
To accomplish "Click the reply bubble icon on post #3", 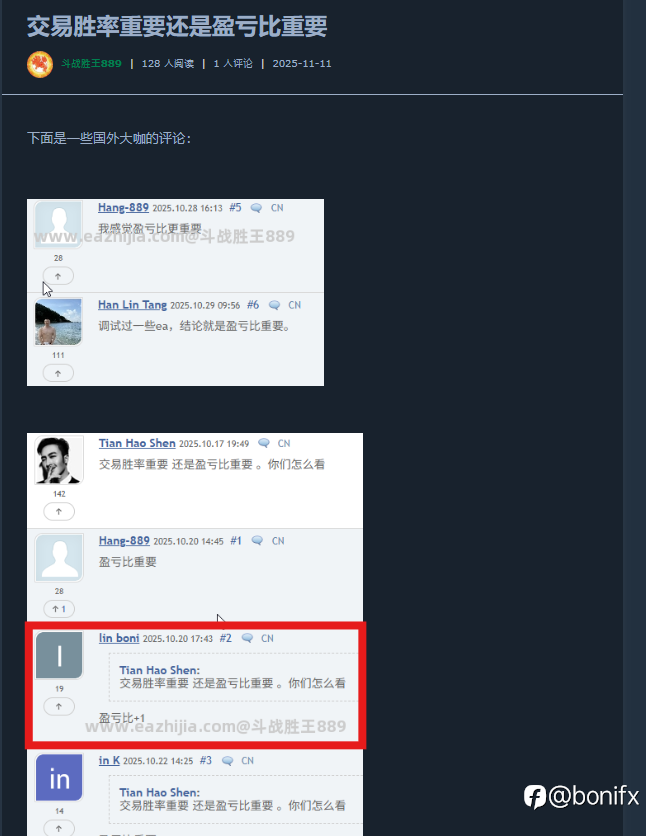I will [x=228, y=761].
